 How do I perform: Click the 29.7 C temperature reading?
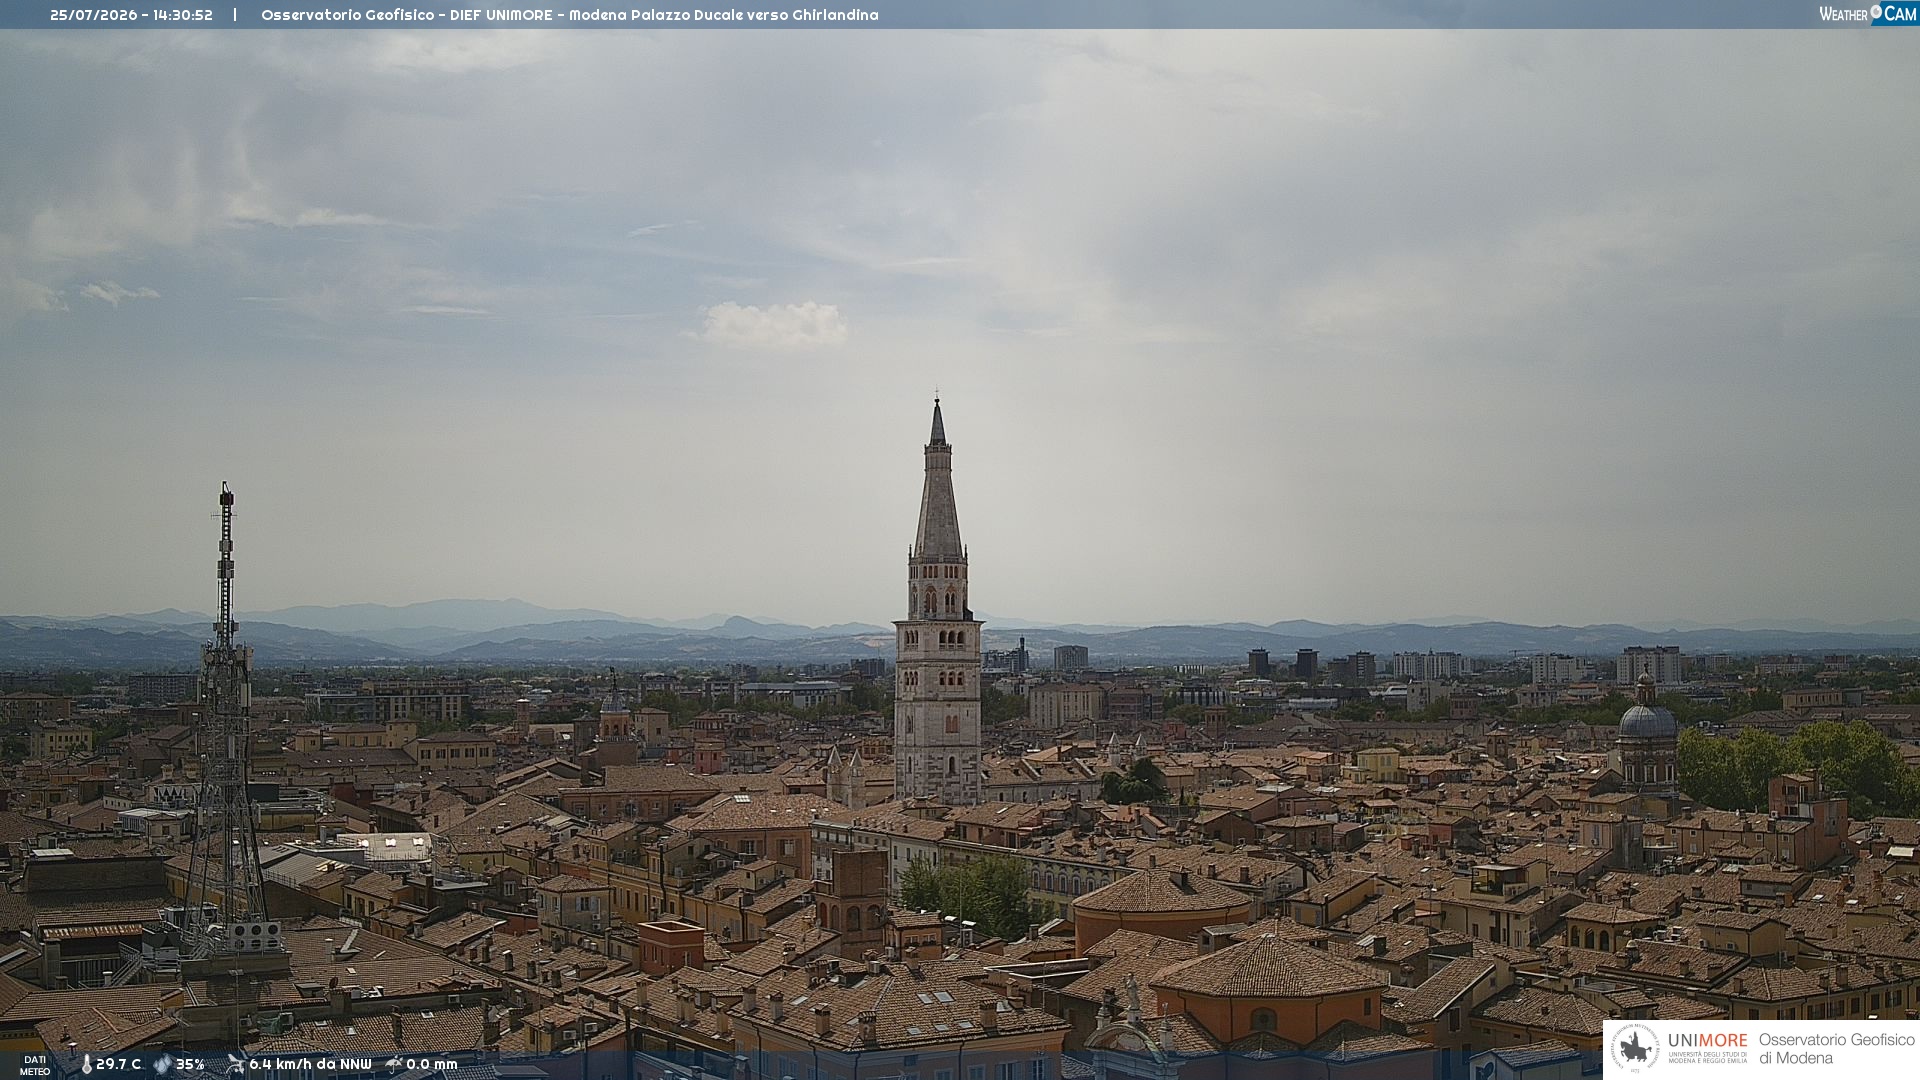click(119, 1065)
